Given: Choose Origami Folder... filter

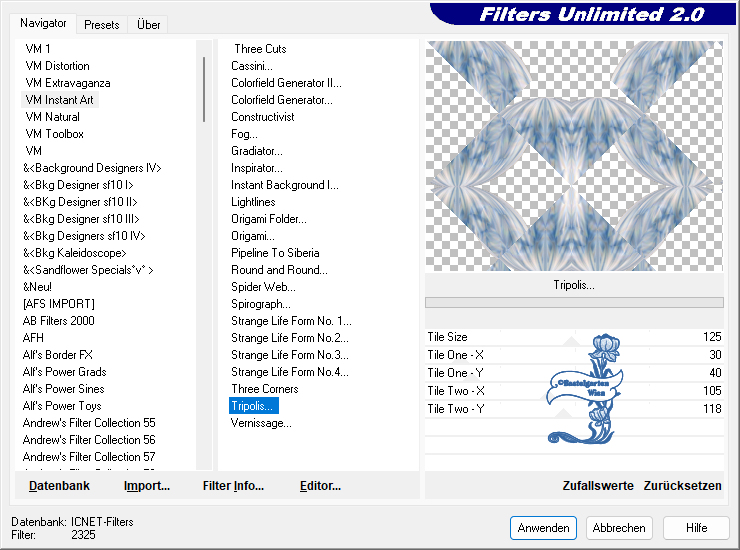Looking at the screenshot, I should coord(269,219).
